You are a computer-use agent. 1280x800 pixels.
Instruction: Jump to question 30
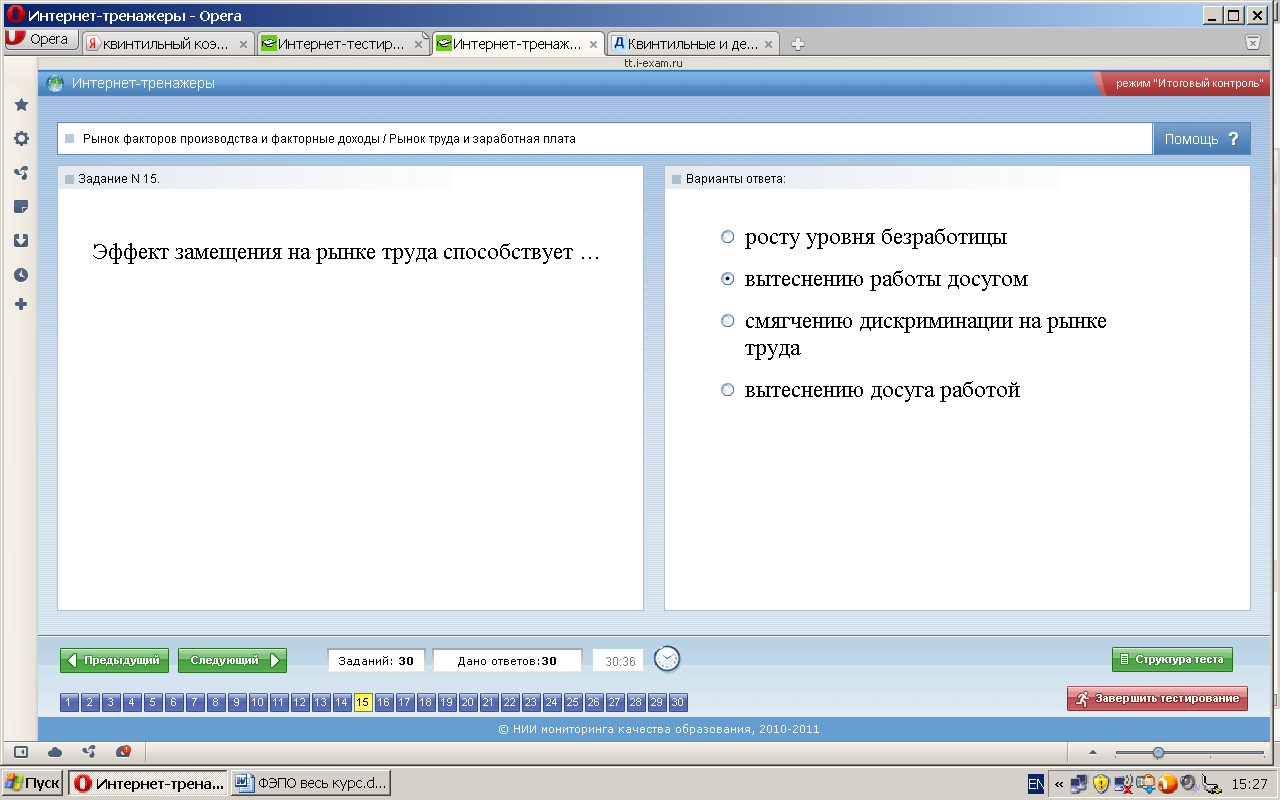(677, 703)
